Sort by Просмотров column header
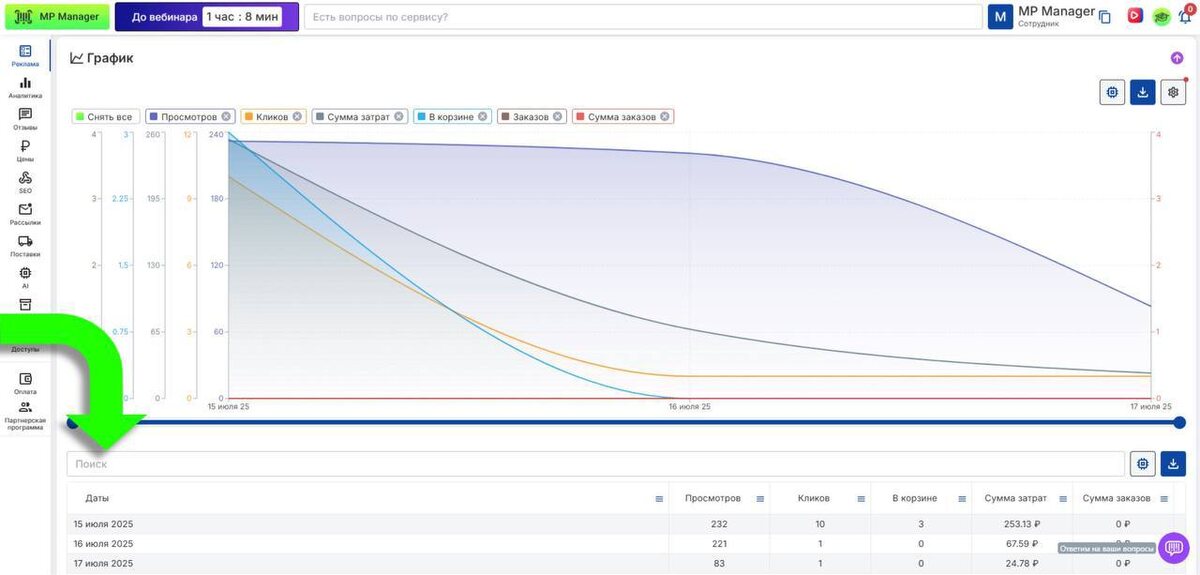 click(x=713, y=498)
